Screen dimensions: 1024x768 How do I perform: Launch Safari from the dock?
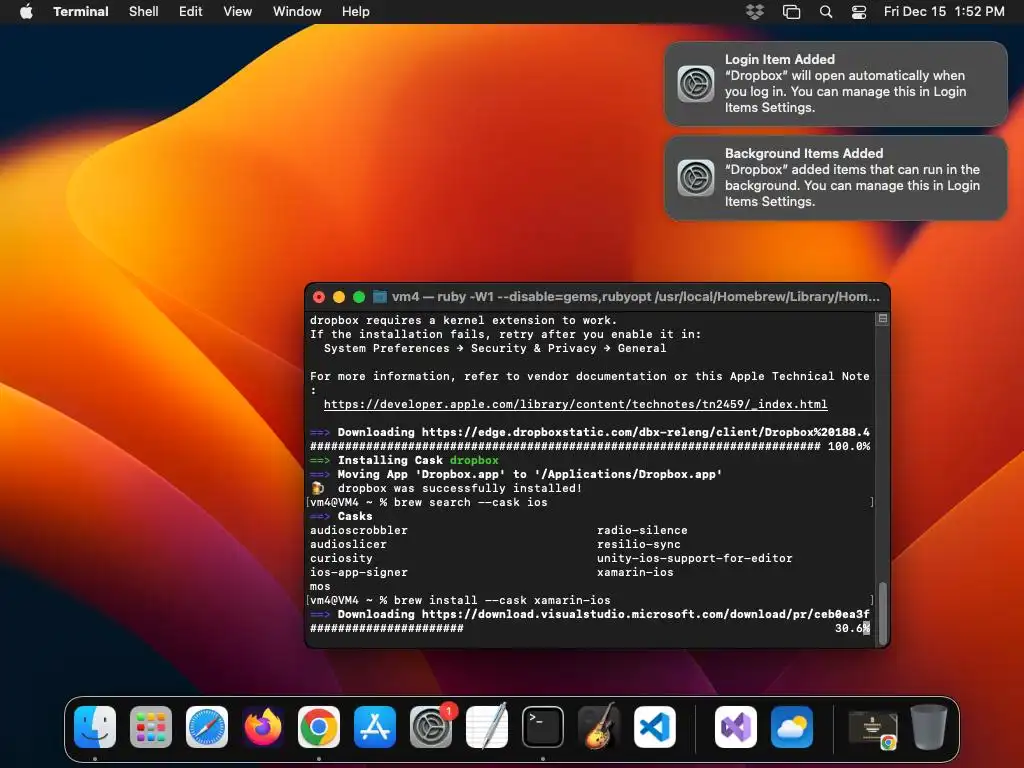(207, 726)
